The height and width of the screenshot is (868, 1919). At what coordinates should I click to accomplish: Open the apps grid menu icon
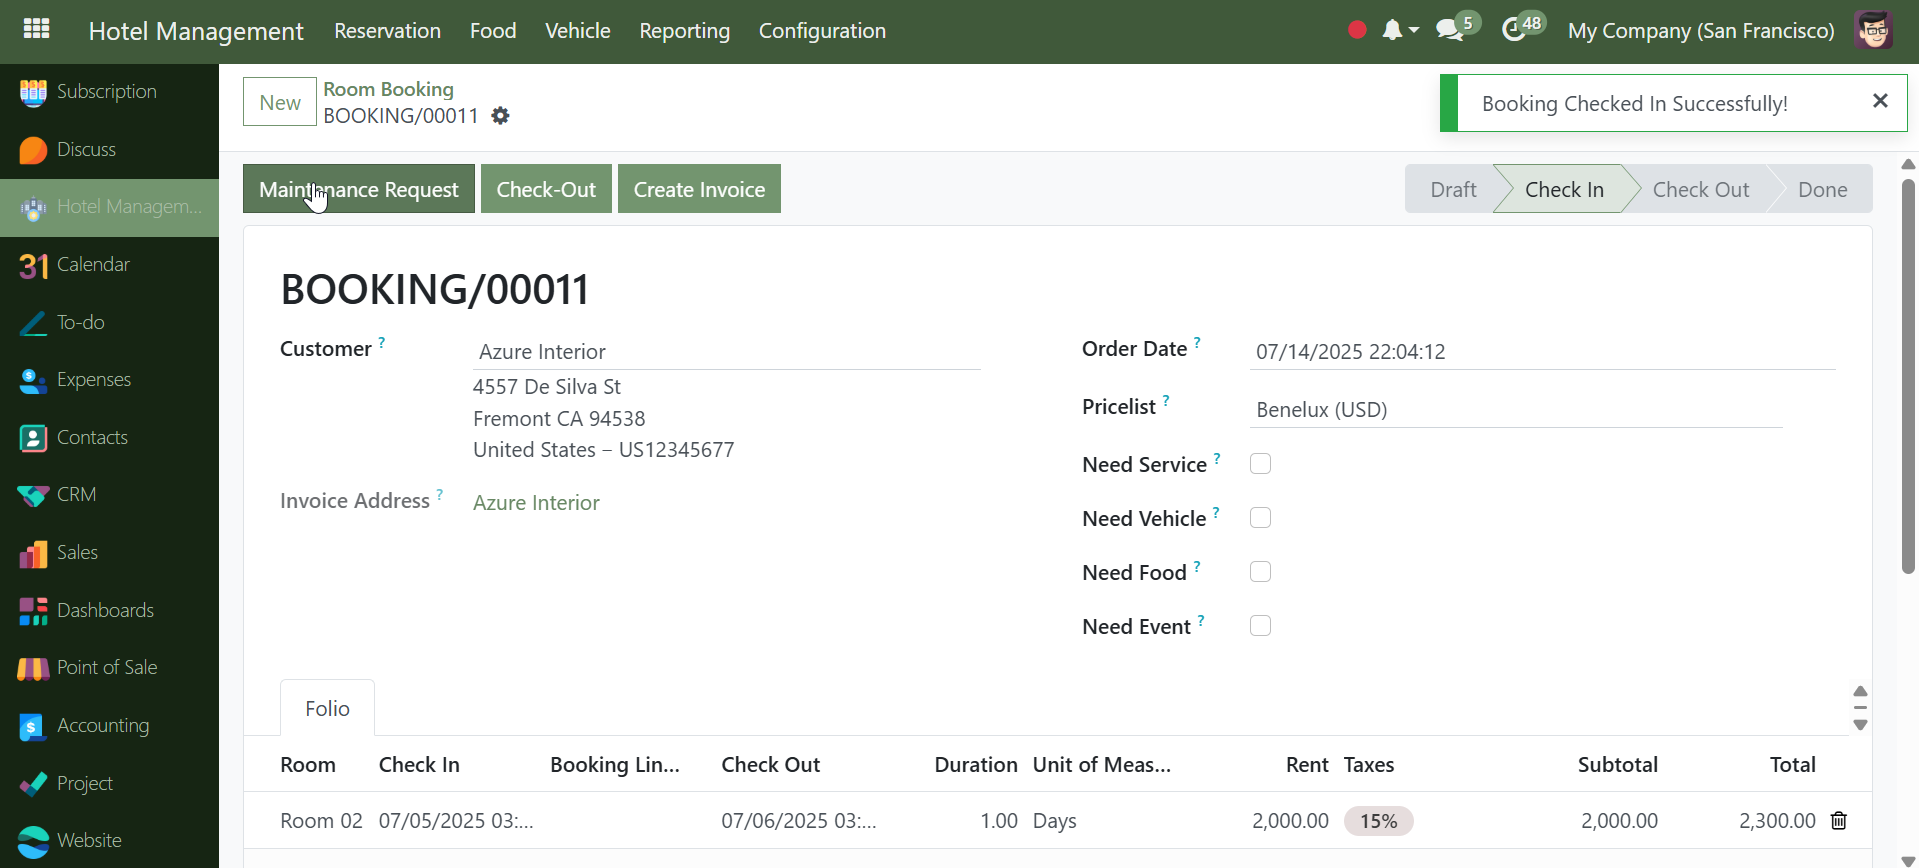click(x=36, y=29)
